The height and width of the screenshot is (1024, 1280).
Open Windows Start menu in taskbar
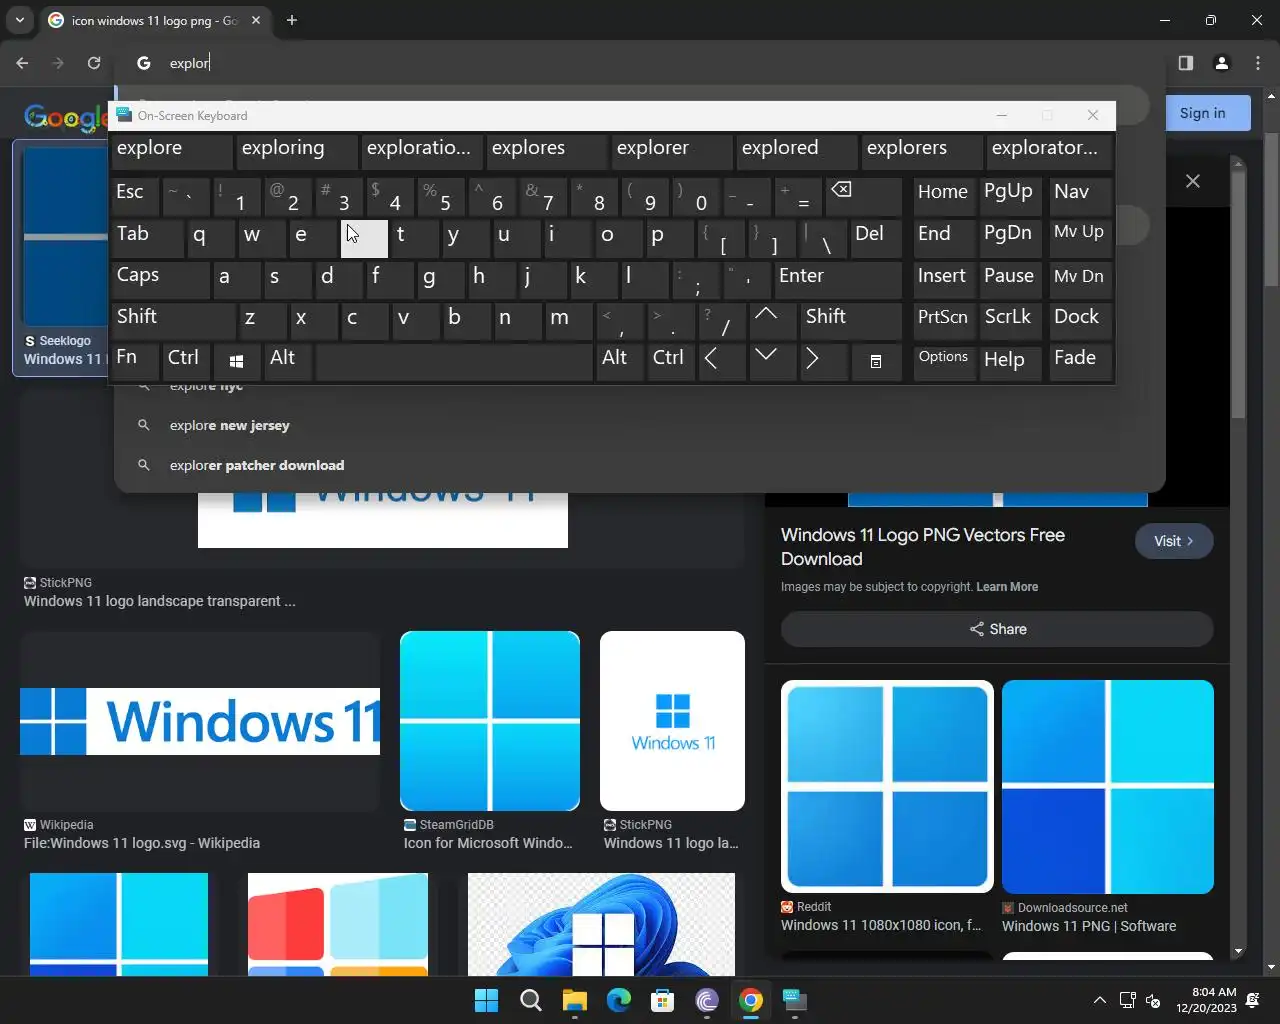click(486, 1000)
